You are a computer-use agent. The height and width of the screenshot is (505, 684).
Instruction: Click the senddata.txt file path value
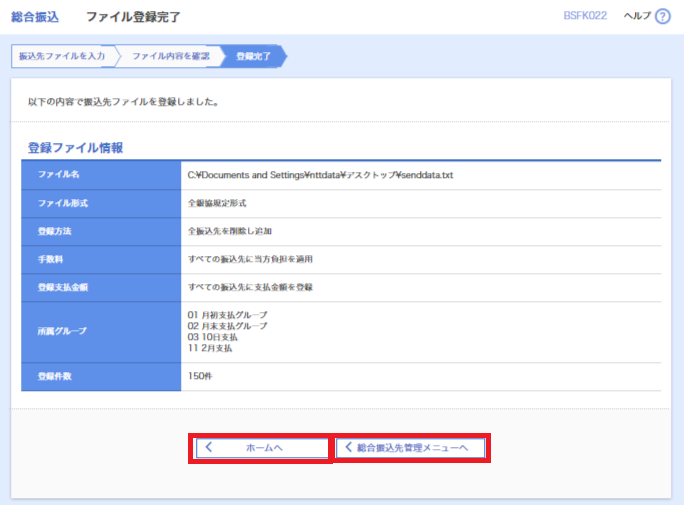click(x=320, y=175)
